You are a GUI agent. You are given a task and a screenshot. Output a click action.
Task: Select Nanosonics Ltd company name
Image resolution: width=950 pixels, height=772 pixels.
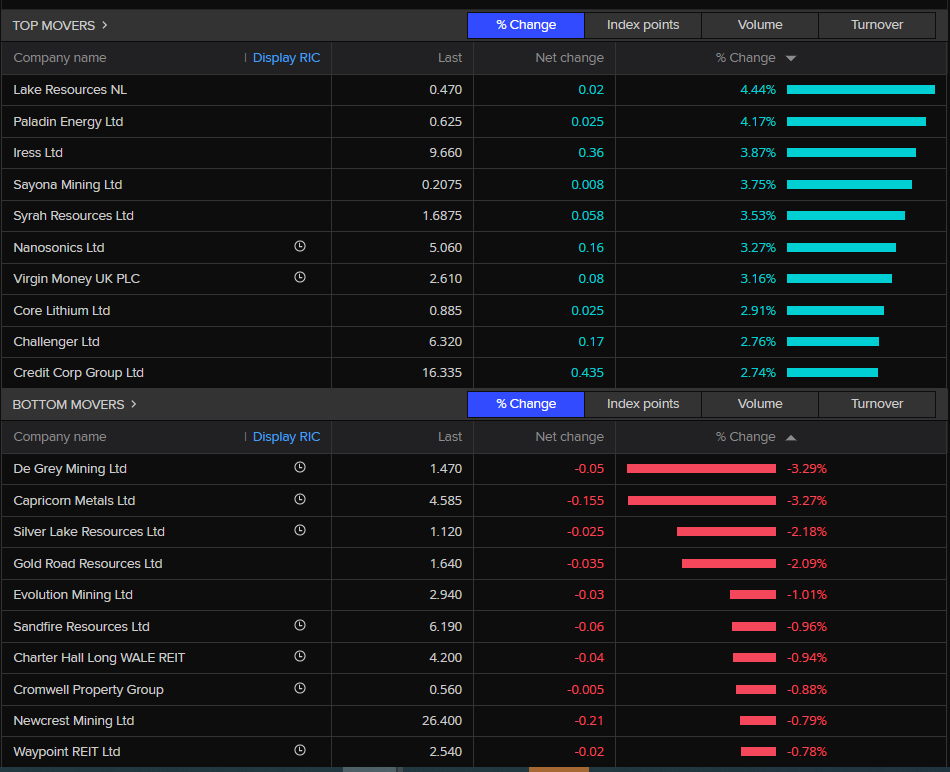pos(59,248)
